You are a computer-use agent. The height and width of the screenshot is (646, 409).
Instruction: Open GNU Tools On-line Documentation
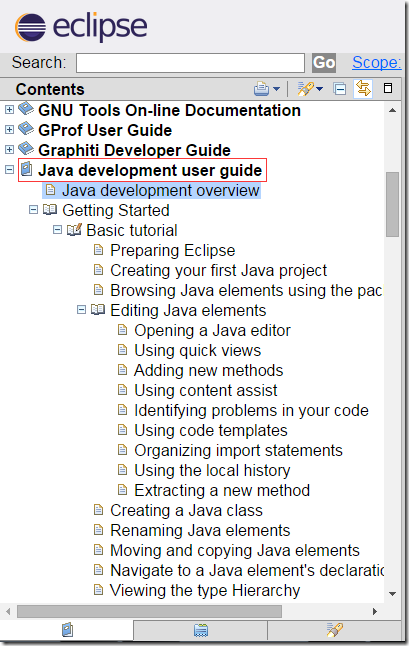click(169, 110)
